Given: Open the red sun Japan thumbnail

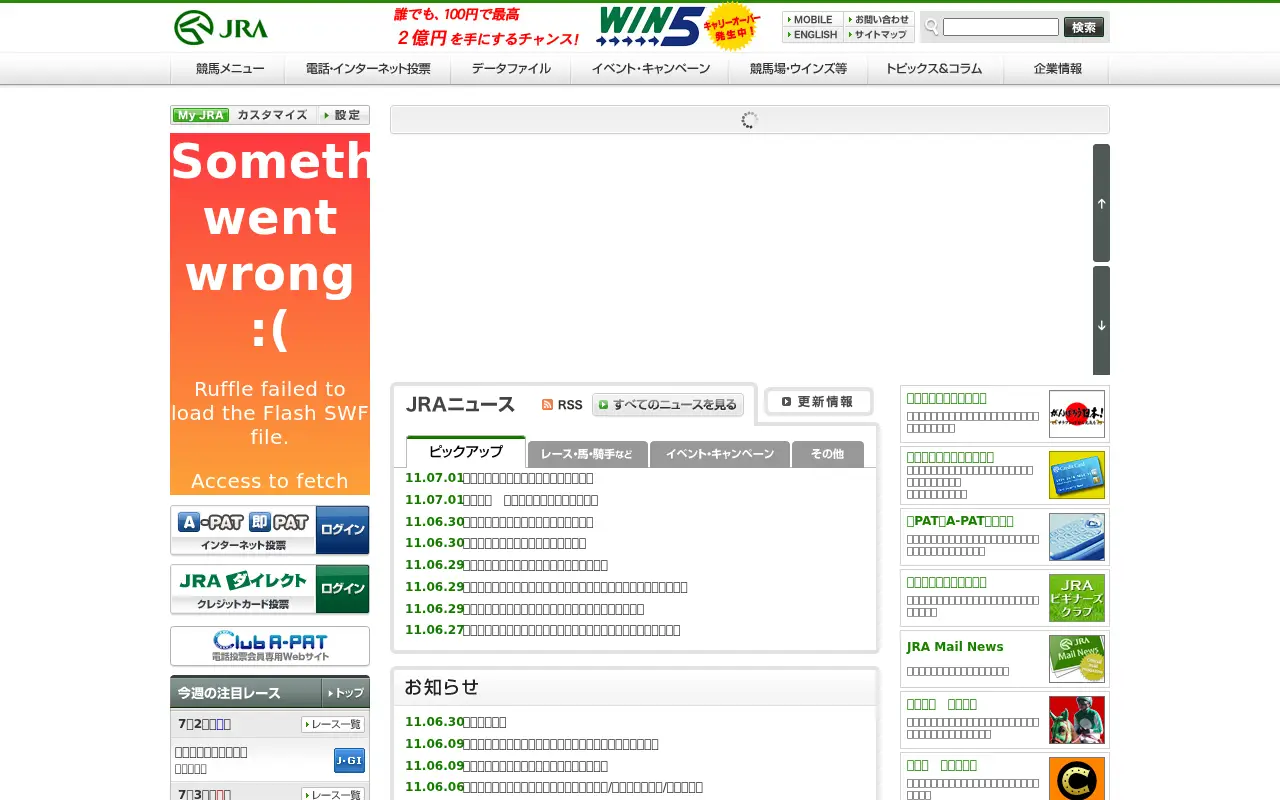Looking at the screenshot, I should tap(1077, 414).
